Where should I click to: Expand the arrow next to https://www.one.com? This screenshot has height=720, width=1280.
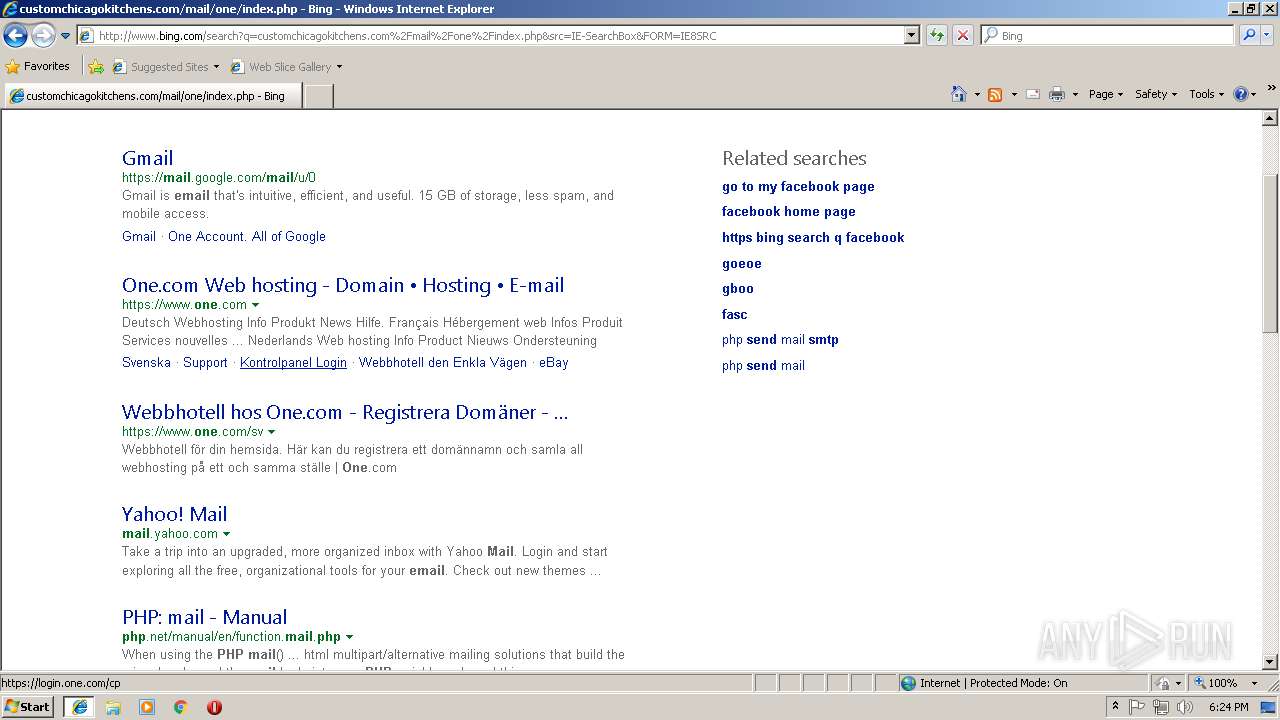tap(256, 305)
